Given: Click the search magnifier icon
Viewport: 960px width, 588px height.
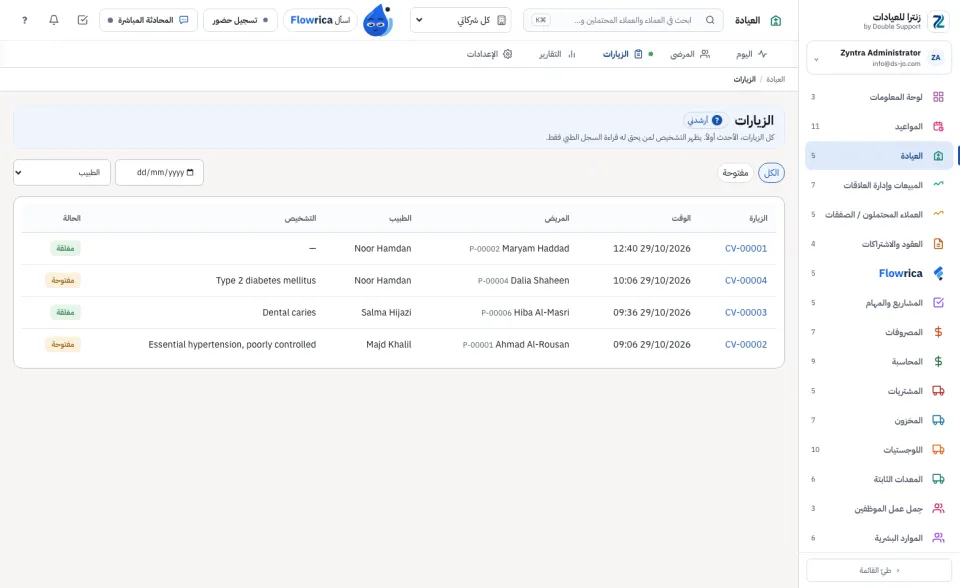Looking at the screenshot, I should click(x=710, y=20).
